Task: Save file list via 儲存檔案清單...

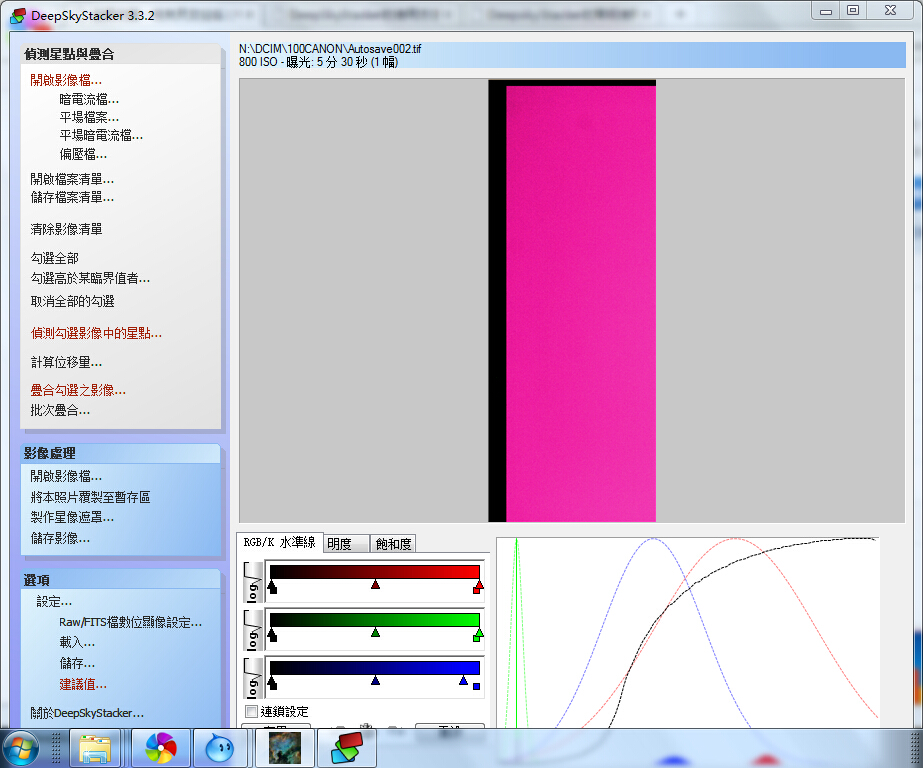Action: point(72,197)
